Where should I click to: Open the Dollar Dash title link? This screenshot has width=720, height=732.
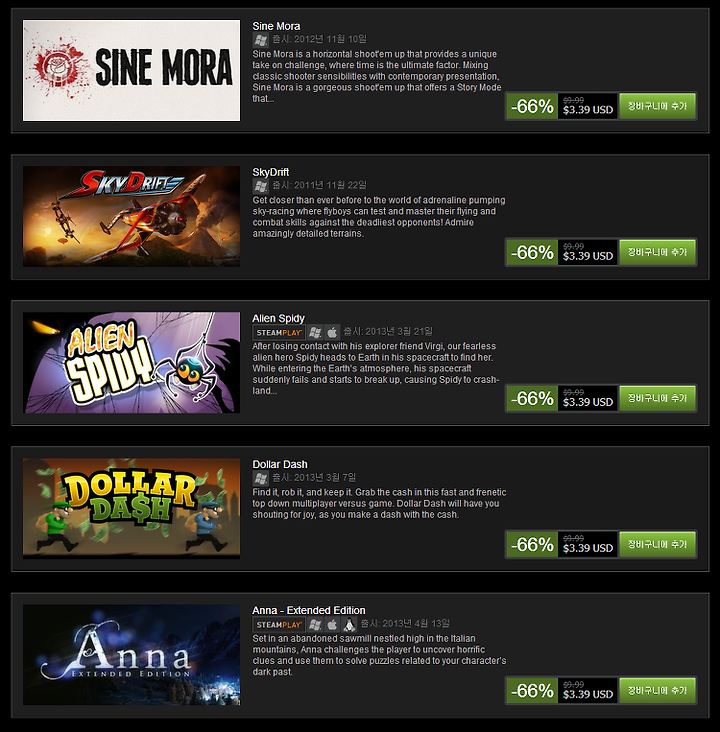[x=280, y=465]
